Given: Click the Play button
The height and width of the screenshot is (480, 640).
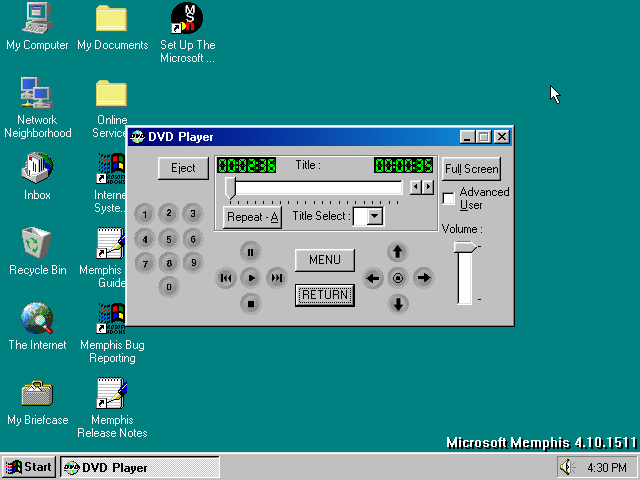Looking at the screenshot, I should [x=251, y=278].
